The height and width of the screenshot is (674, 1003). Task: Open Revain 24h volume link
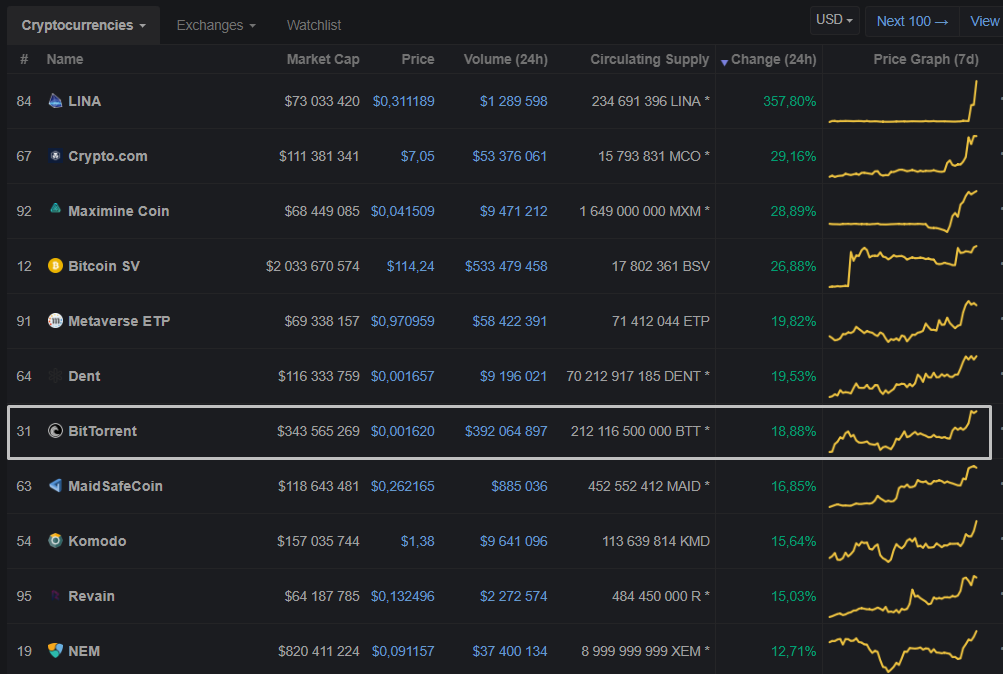(x=514, y=596)
